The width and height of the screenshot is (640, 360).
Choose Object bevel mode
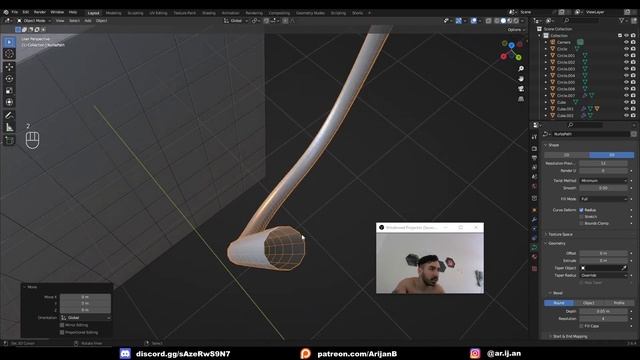589,303
